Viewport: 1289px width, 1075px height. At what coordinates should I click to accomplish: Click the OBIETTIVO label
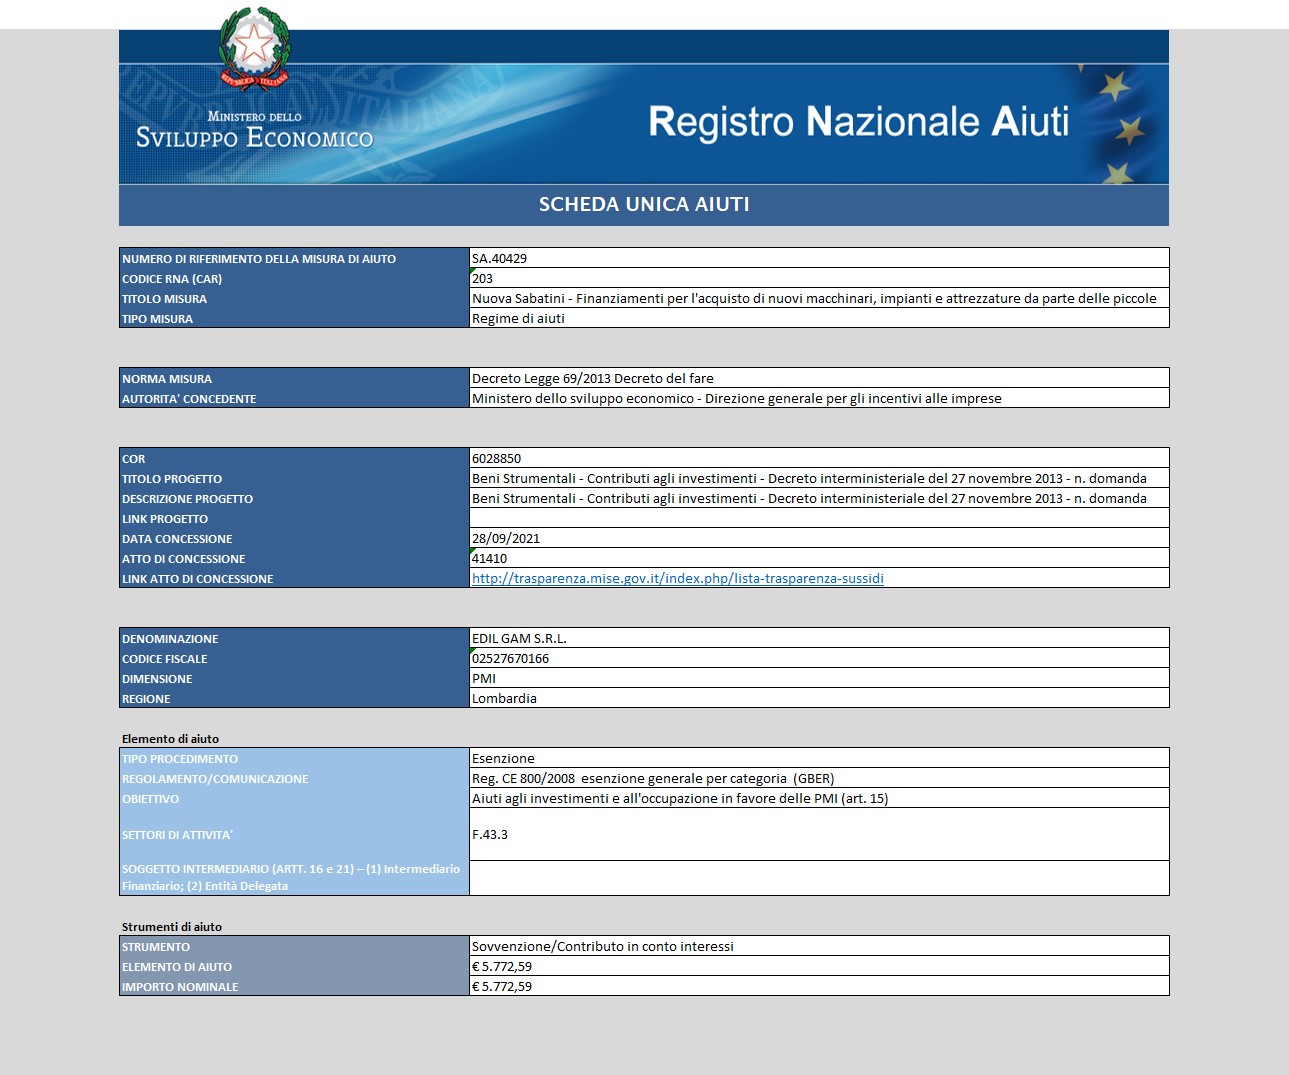tap(150, 799)
